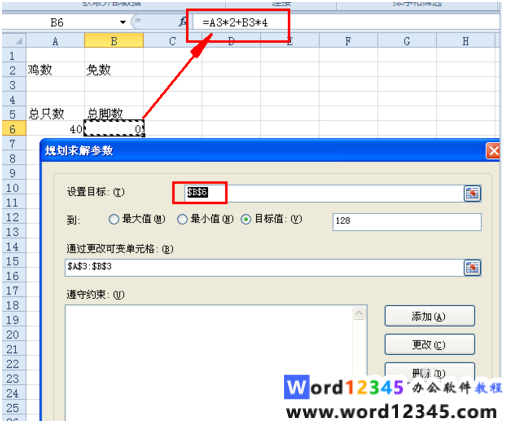Click the variable cells field $A$3:$B$3
This screenshot has width=507, height=428.
(x=264, y=268)
